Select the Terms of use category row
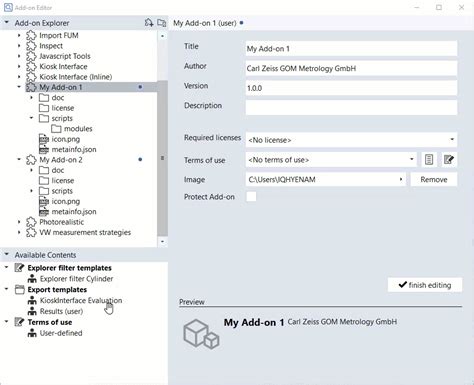The height and width of the screenshot is (385, 474). tap(50, 322)
